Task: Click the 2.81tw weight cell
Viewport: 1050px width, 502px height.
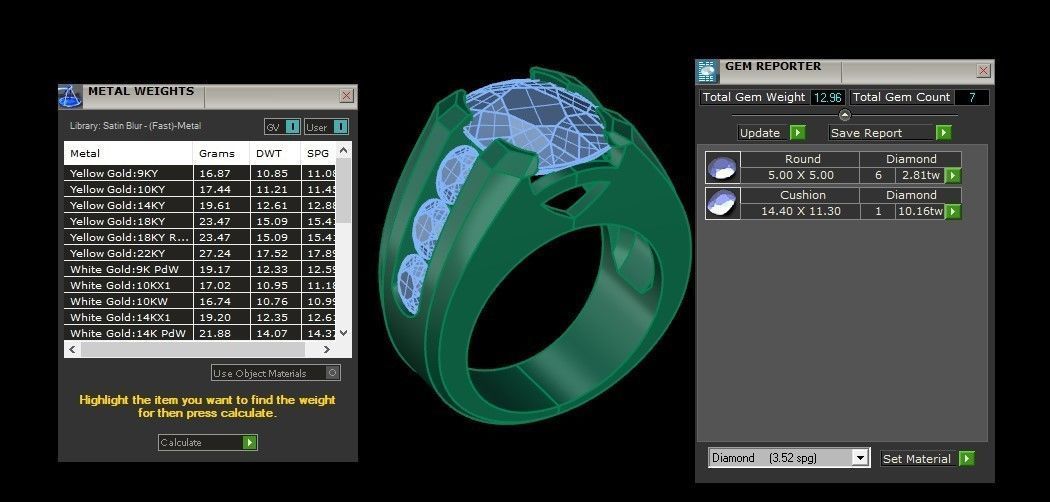Action: 921,175
